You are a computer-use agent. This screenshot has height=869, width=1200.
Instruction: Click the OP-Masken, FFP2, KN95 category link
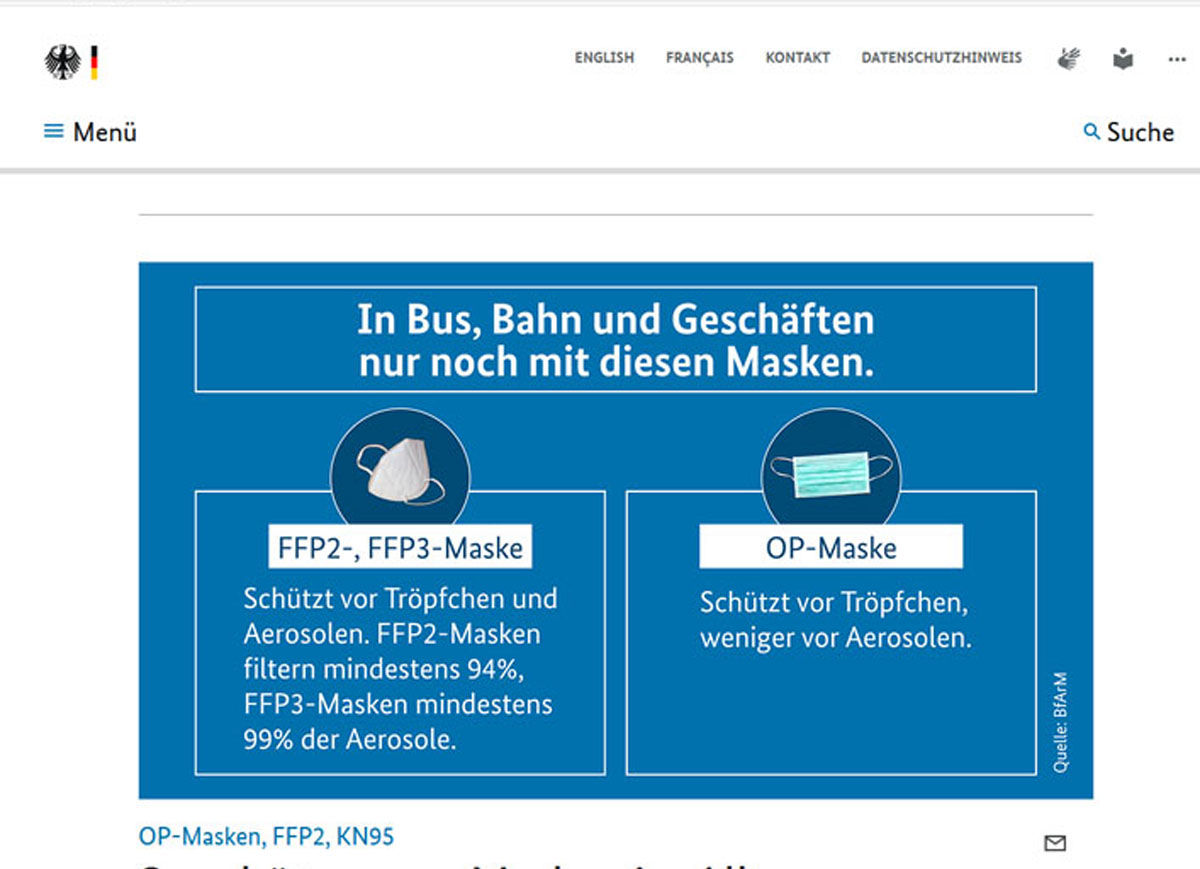[266, 836]
